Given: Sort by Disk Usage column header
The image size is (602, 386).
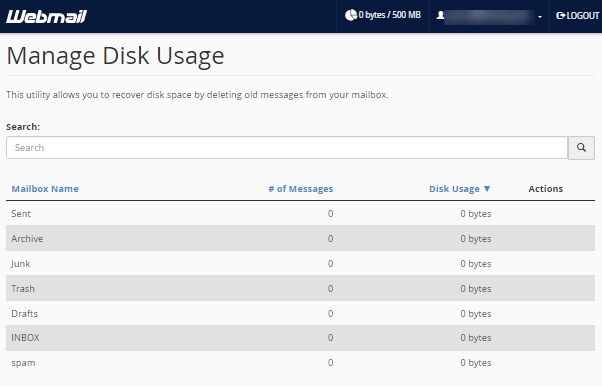Looking at the screenshot, I should point(454,189).
